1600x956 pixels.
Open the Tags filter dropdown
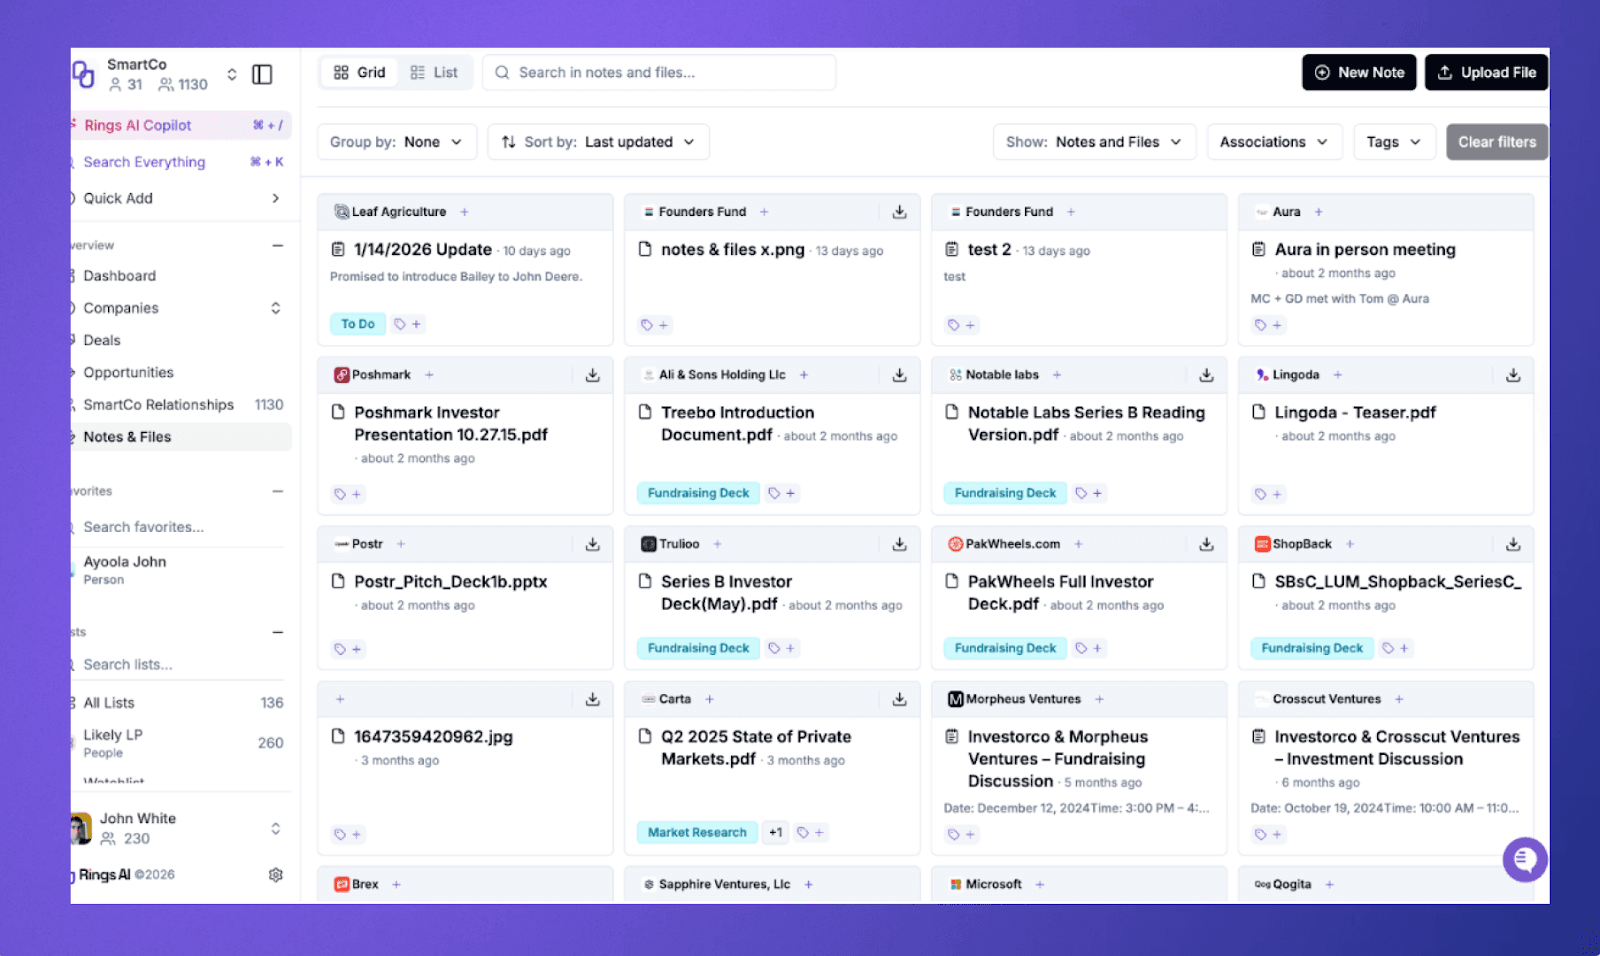point(1394,142)
